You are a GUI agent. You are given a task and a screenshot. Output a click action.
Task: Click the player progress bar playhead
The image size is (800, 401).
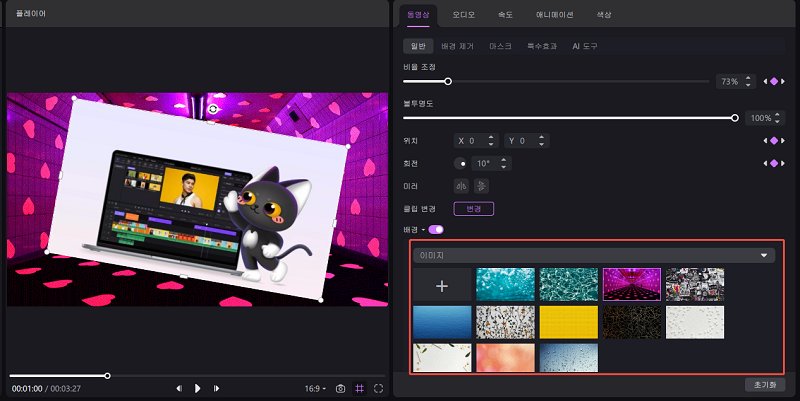click(x=107, y=376)
